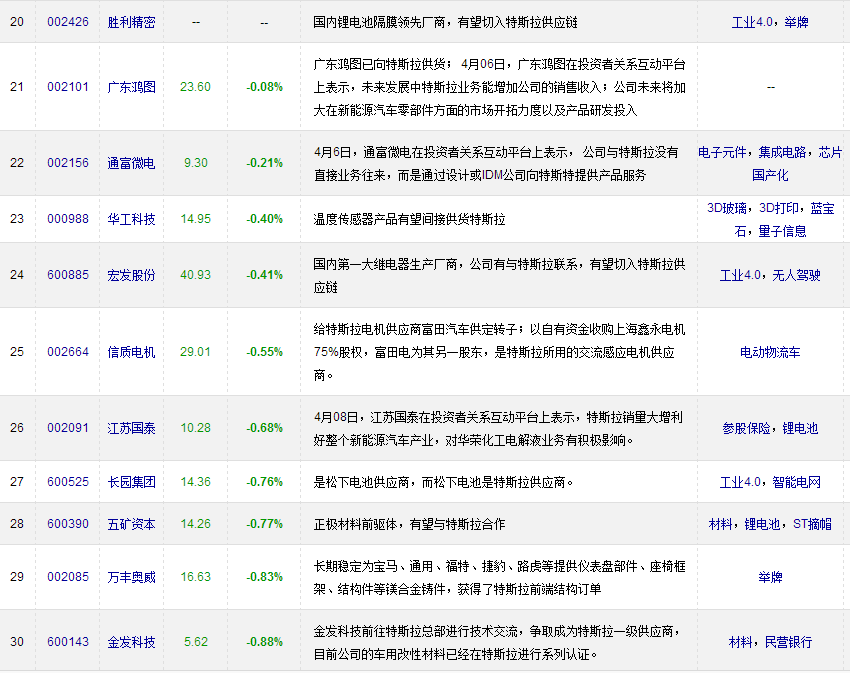
Task: Click the 参股保险 concept tag
Action: (746, 428)
